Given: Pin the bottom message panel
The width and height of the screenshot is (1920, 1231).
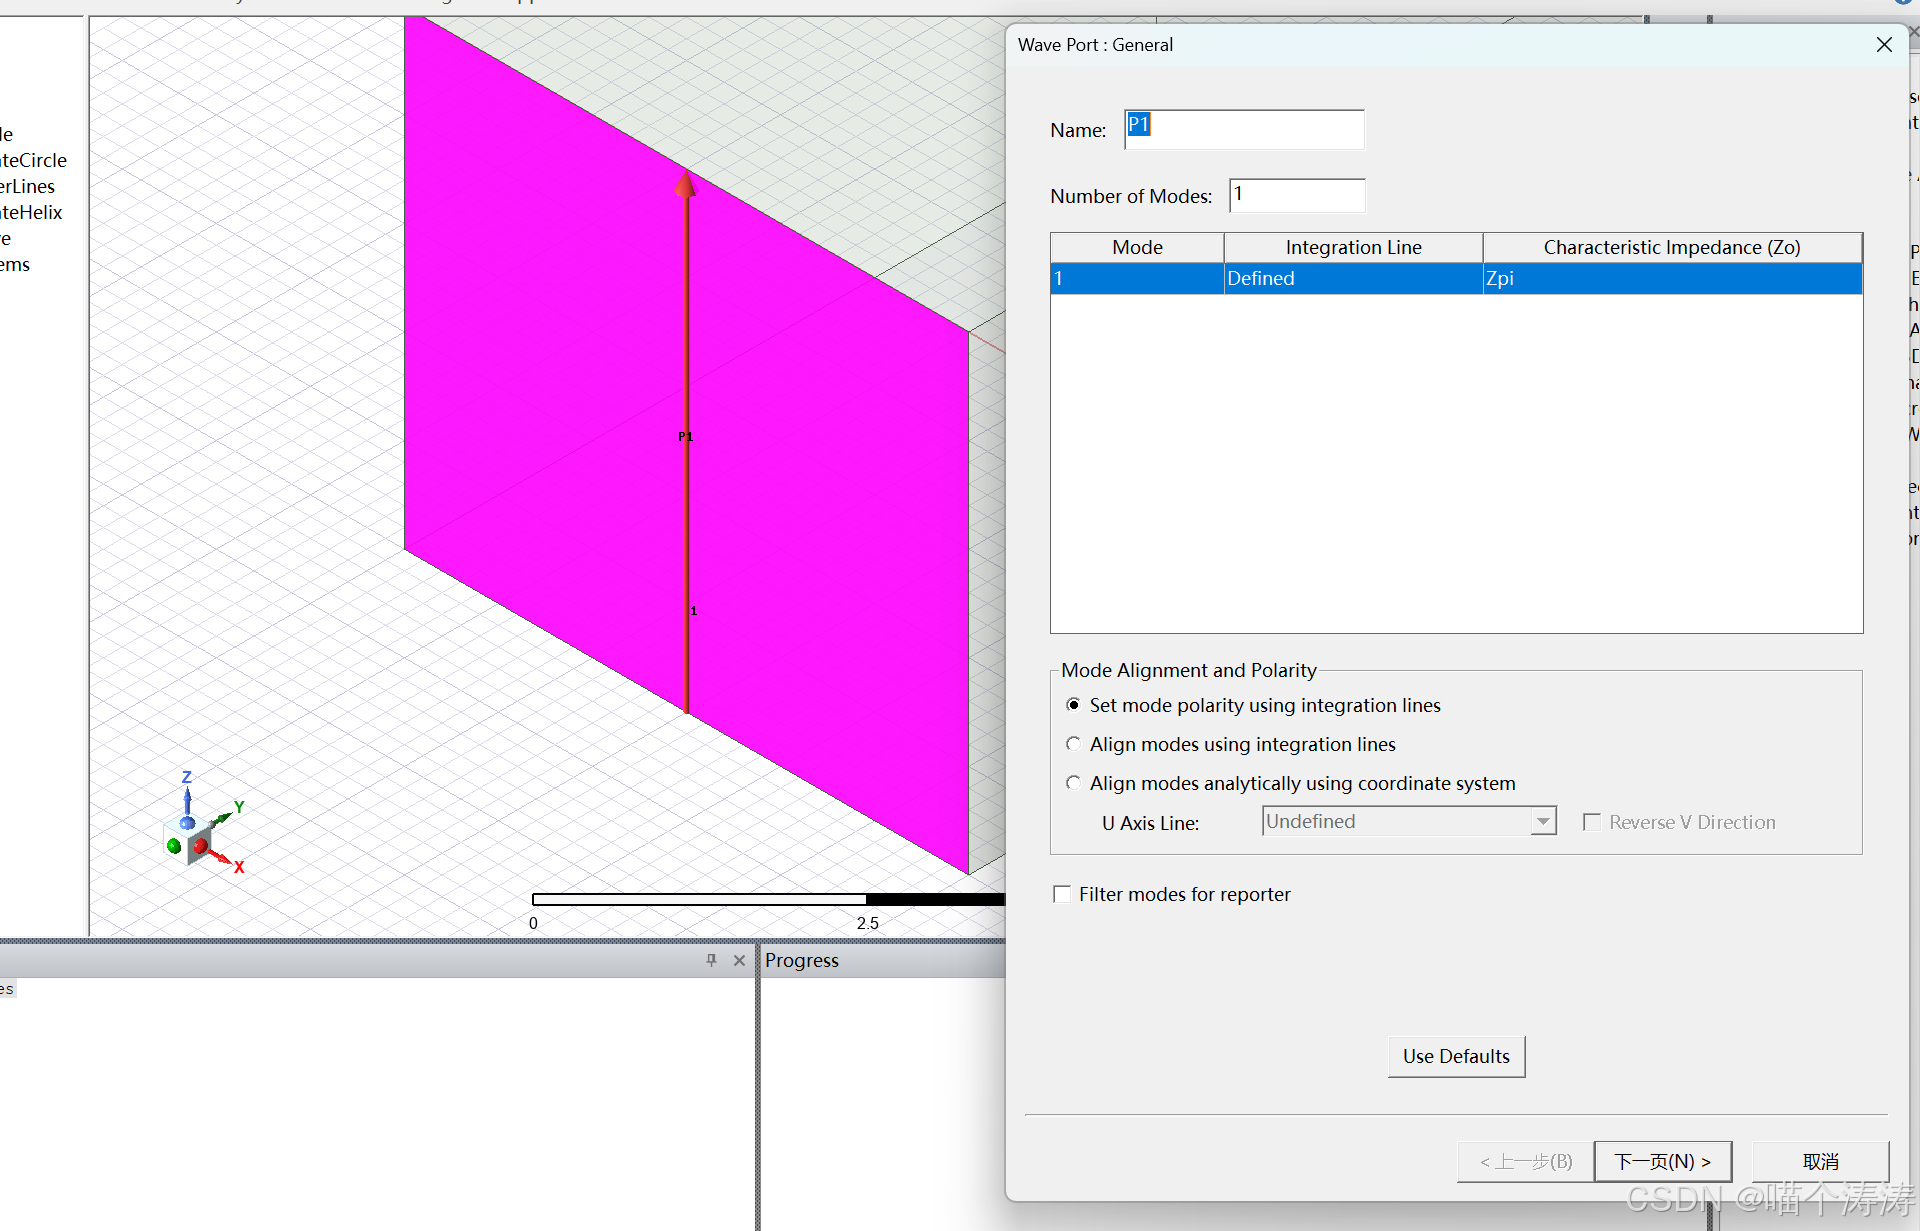Looking at the screenshot, I should pos(711,960).
